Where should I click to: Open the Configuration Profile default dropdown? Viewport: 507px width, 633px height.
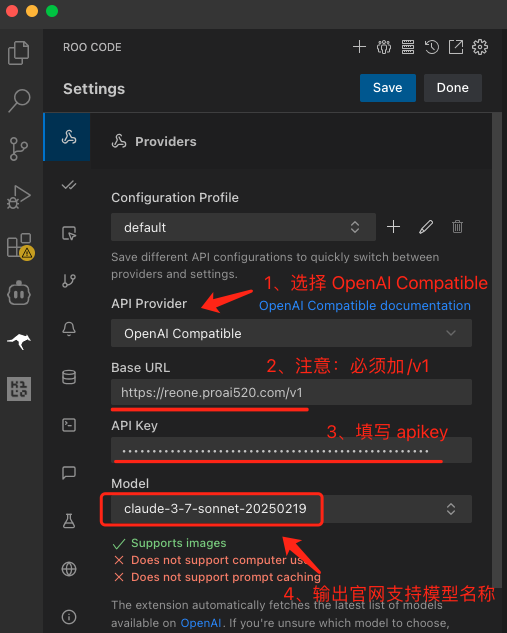coord(243,227)
